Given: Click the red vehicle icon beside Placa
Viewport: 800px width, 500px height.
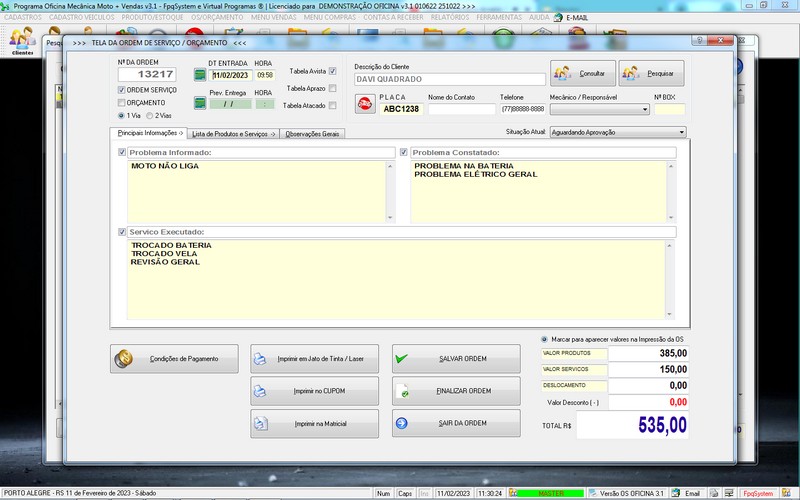Looking at the screenshot, I should click(365, 104).
